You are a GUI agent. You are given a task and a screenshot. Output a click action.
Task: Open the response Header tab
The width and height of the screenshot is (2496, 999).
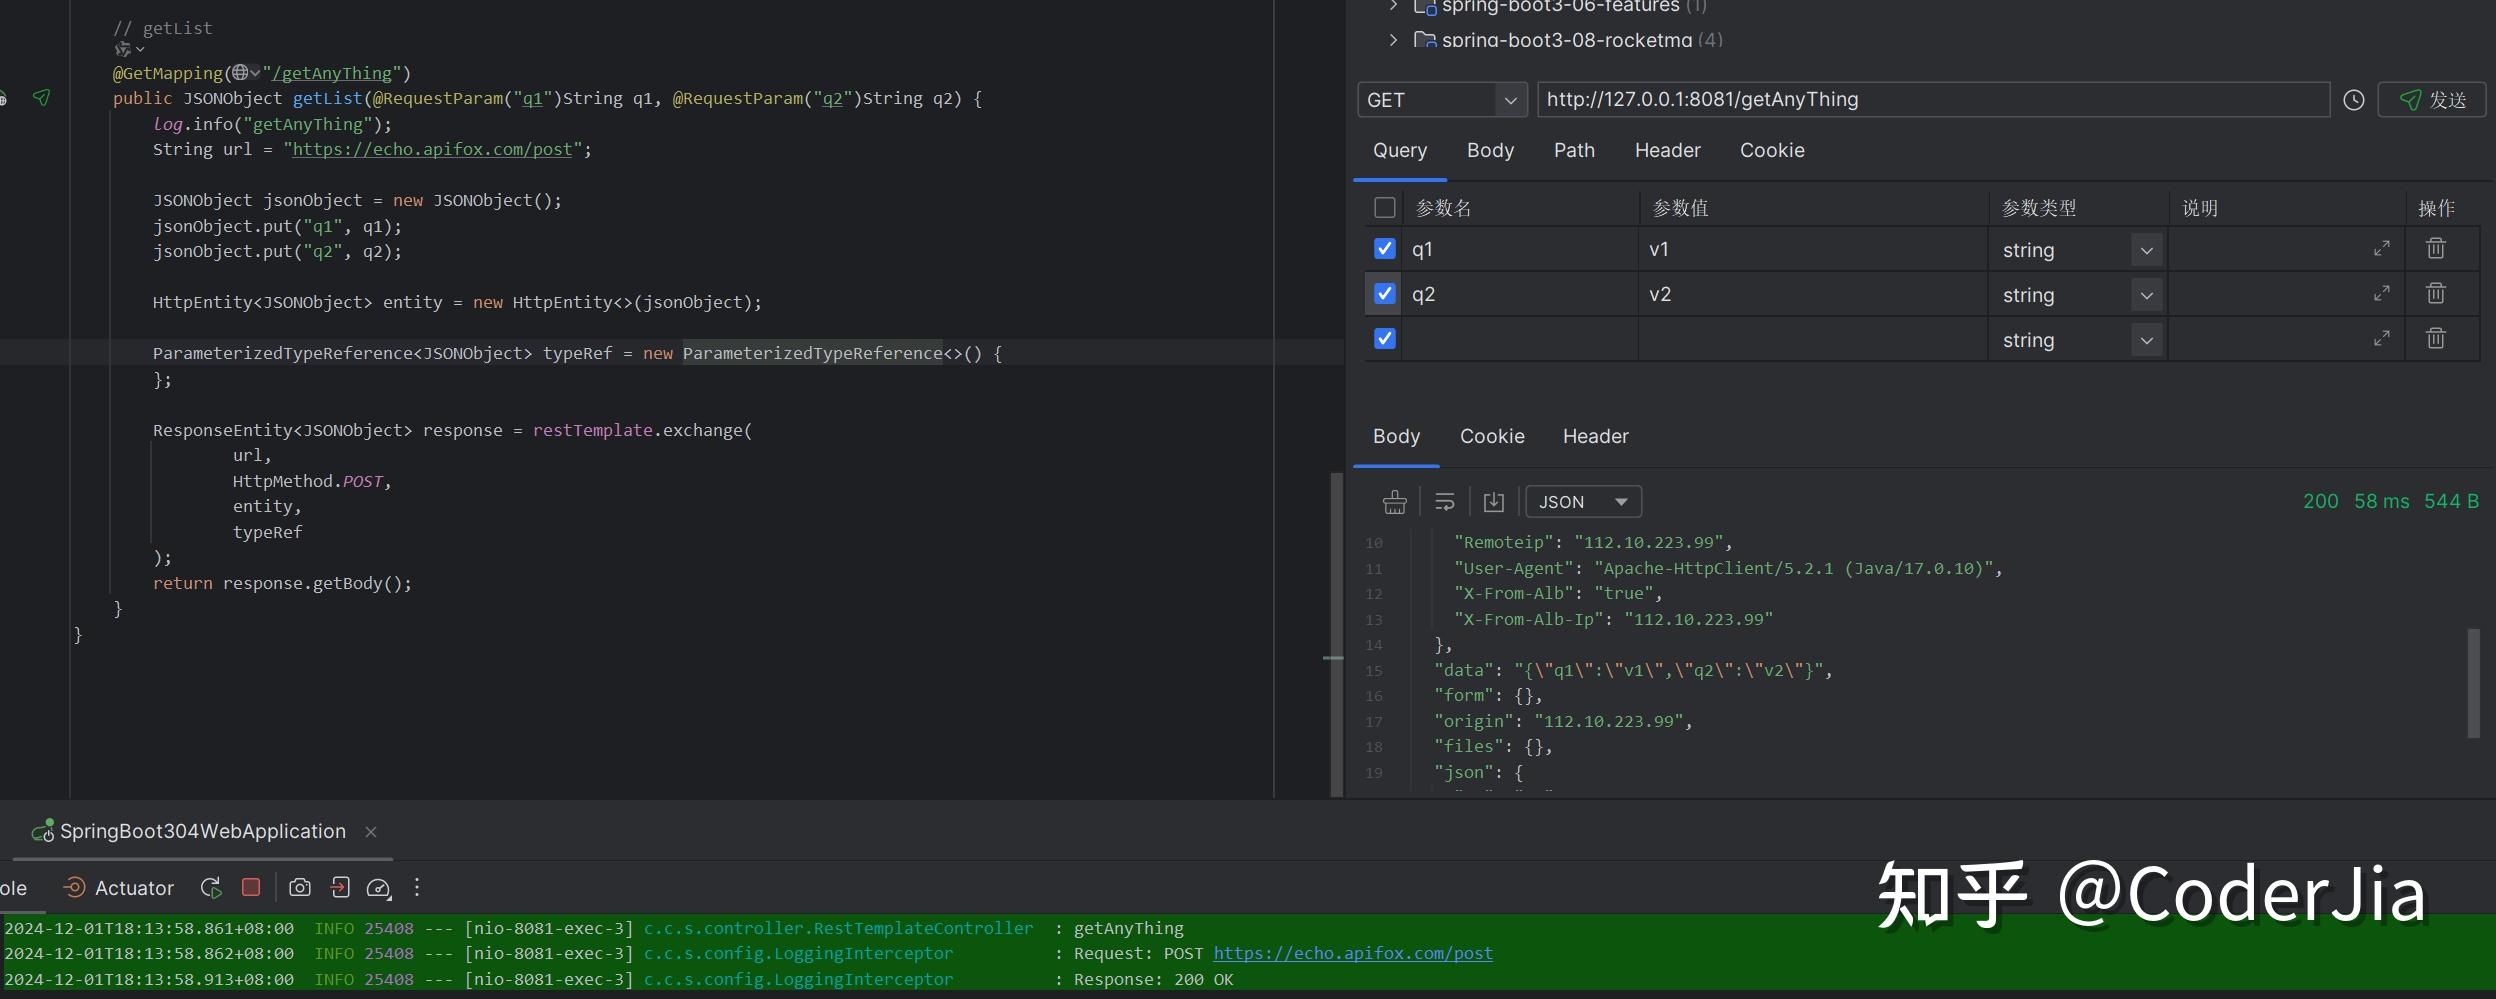[x=1594, y=436]
